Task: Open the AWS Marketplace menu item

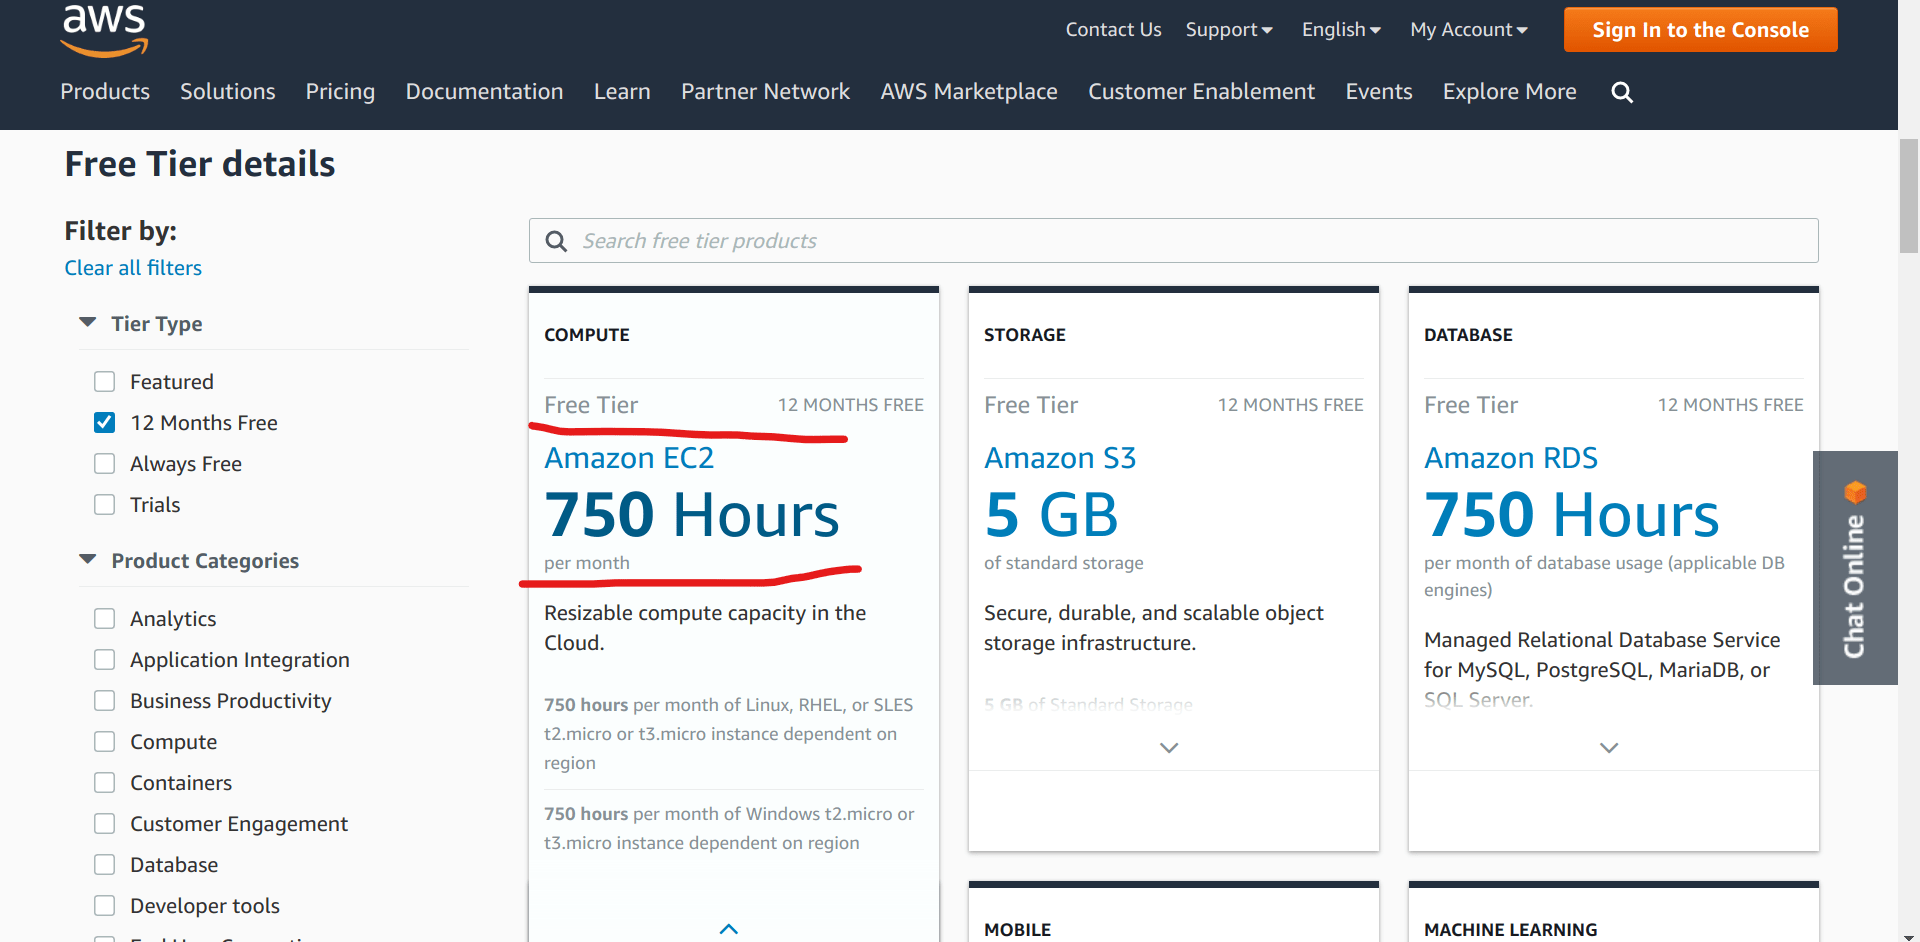Action: (968, 92)
